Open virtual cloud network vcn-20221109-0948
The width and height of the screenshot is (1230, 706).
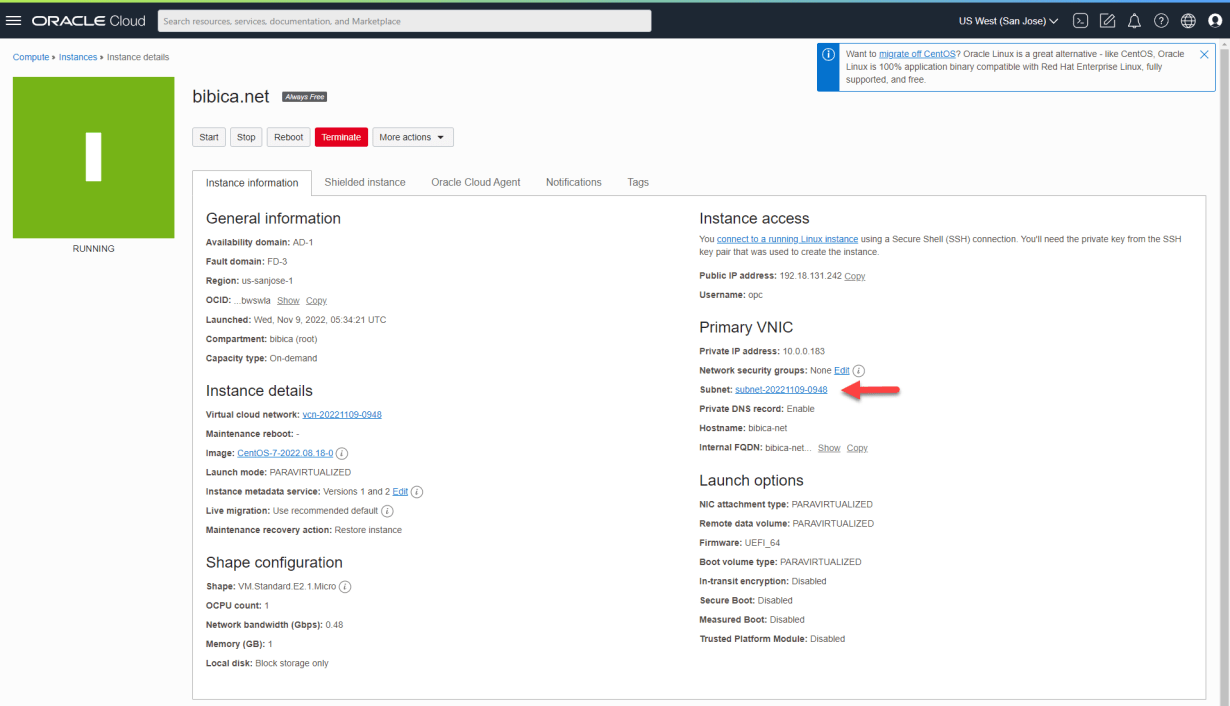point(342,415)
